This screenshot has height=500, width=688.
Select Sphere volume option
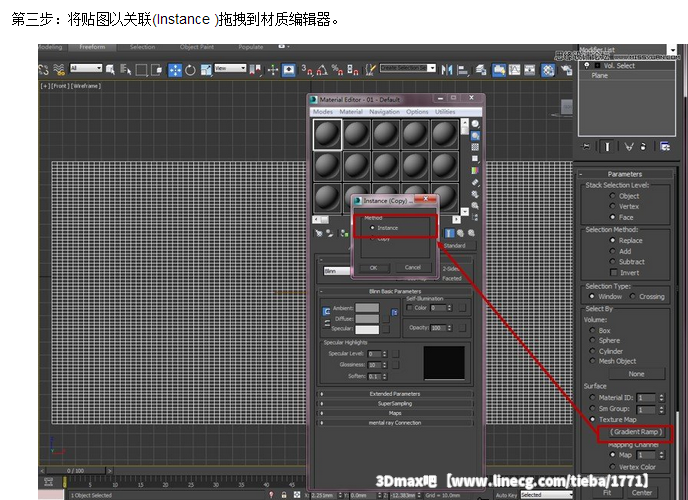[x=592, y=340]
